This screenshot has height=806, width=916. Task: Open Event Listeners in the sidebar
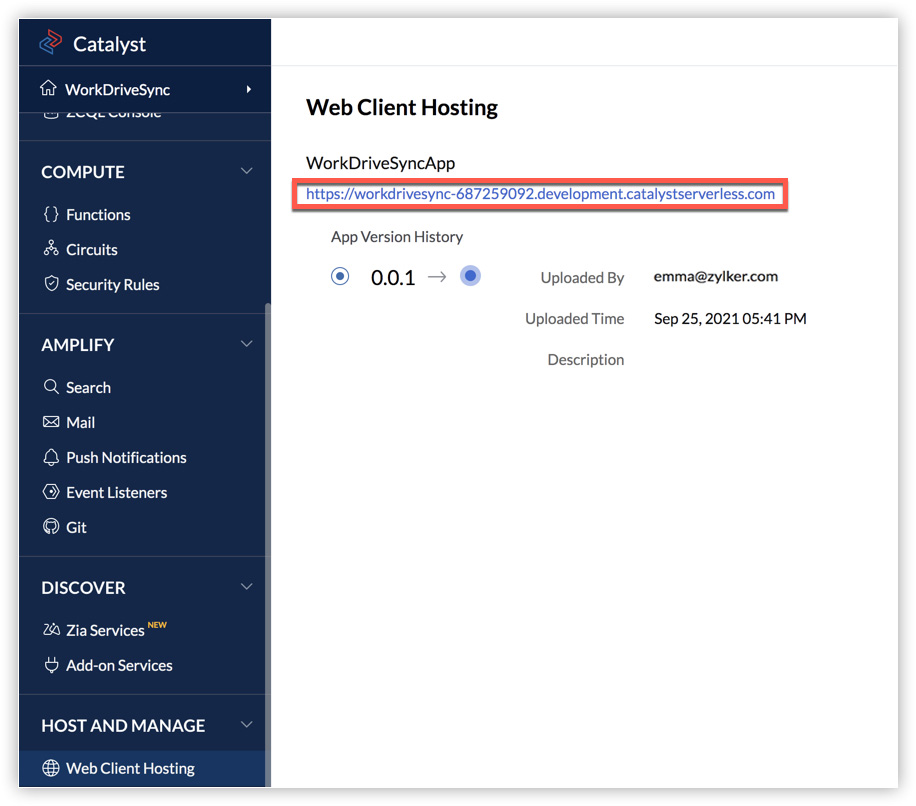116,492
